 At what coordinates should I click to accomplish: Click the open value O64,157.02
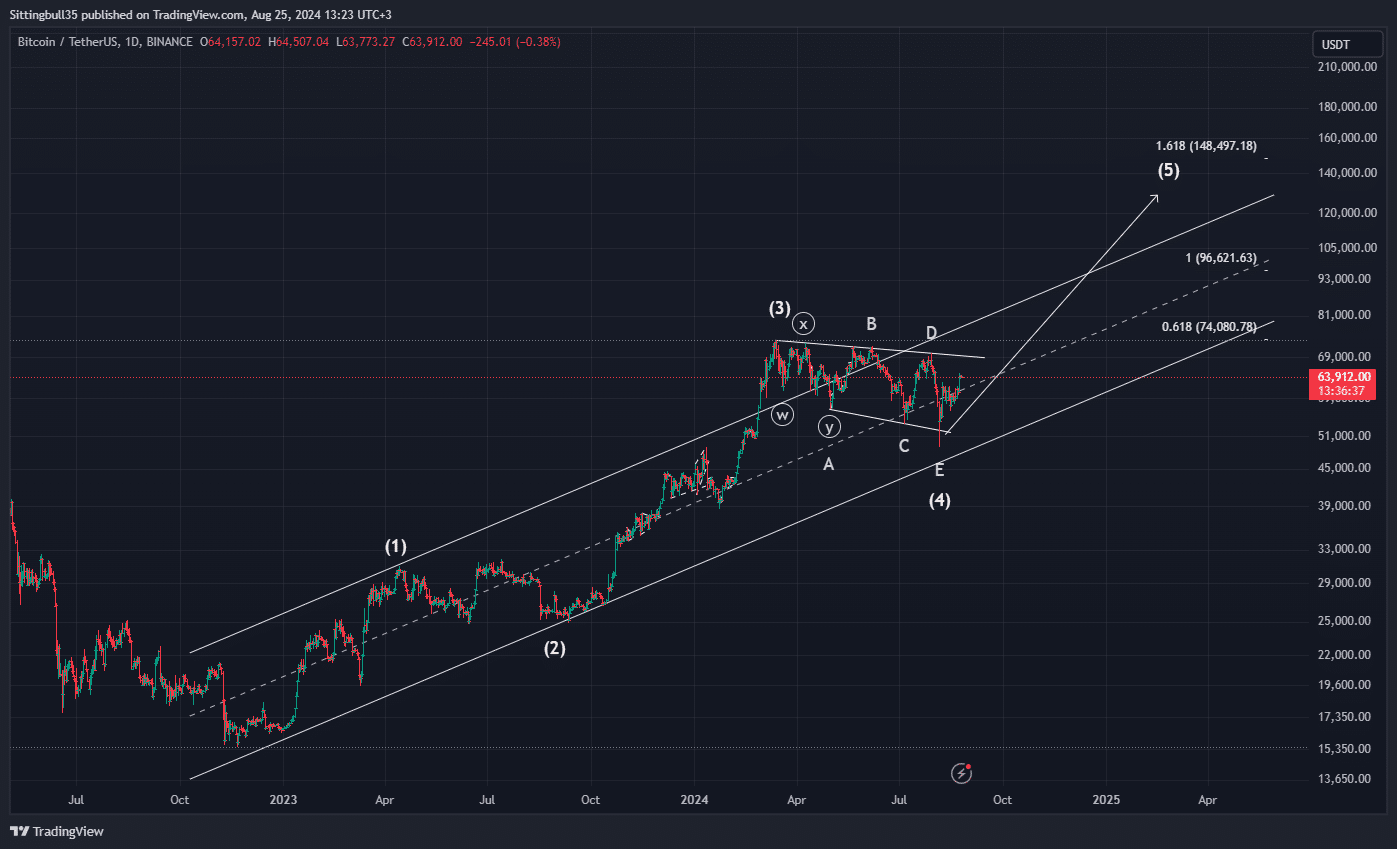[x=230, y=42]
